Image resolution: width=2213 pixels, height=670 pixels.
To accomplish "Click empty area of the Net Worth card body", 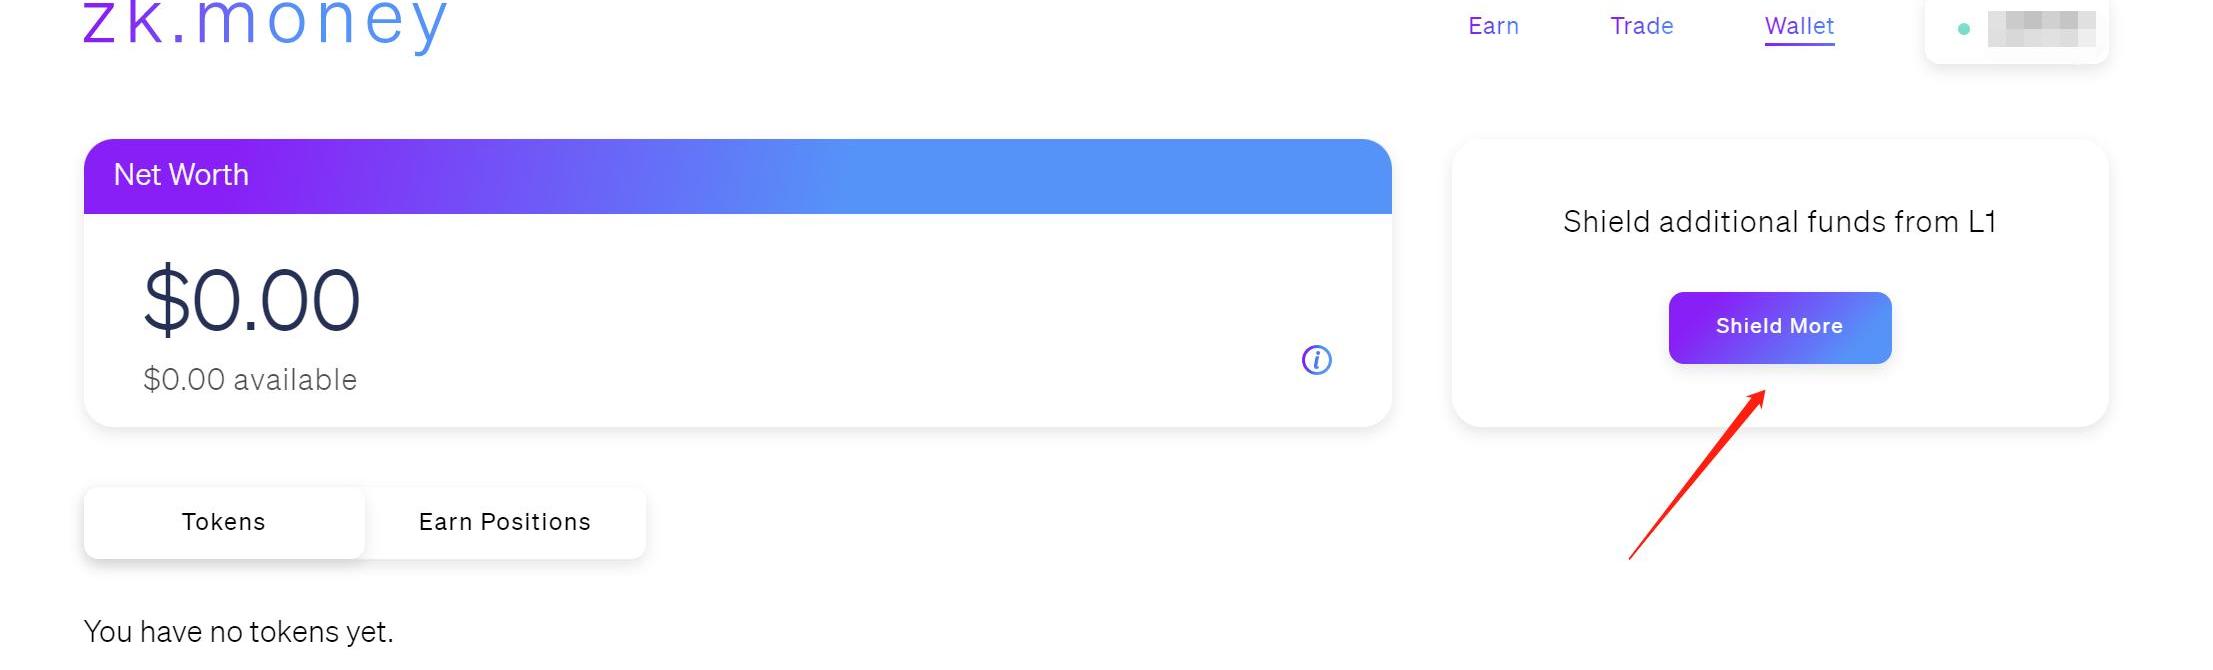I will coord(800,320).
